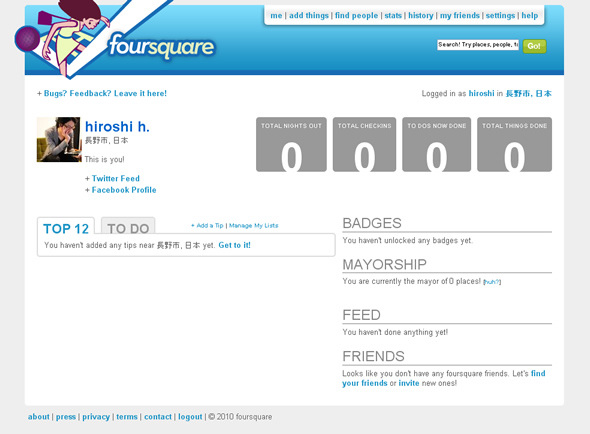590x434 pixels.
Task: Click the 'logout' footer link
Action: tap(190, 417)
